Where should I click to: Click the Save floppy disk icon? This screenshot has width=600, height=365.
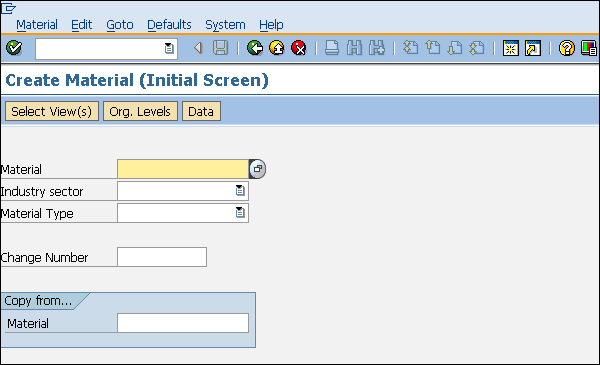click(x=220, y=48)
